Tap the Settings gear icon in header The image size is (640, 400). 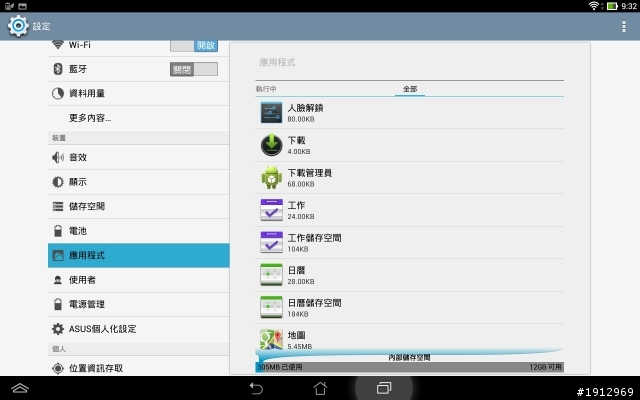pos(18,26)
